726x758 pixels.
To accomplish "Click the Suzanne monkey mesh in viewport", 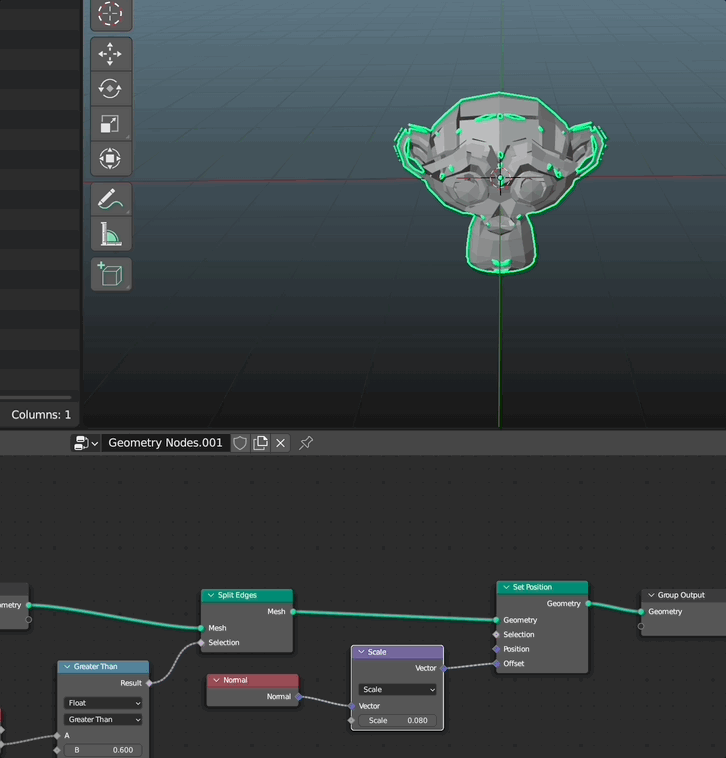I will point(501,184).
